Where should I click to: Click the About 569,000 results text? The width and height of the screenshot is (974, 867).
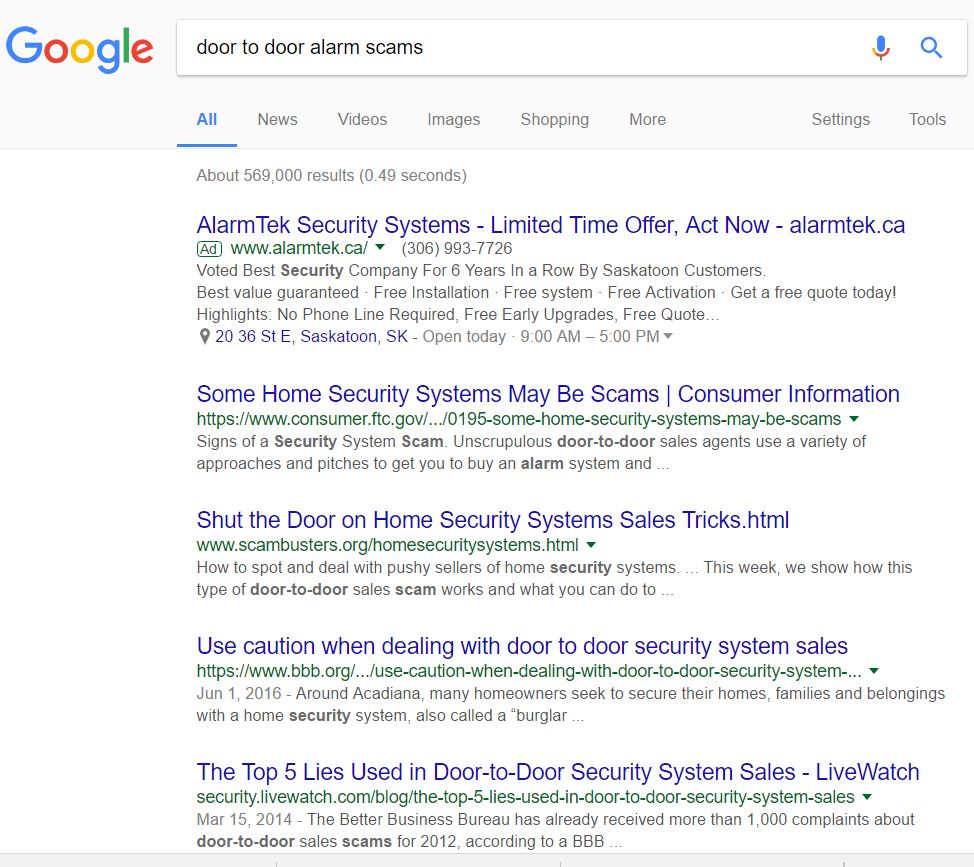click(x=331, y=176)
